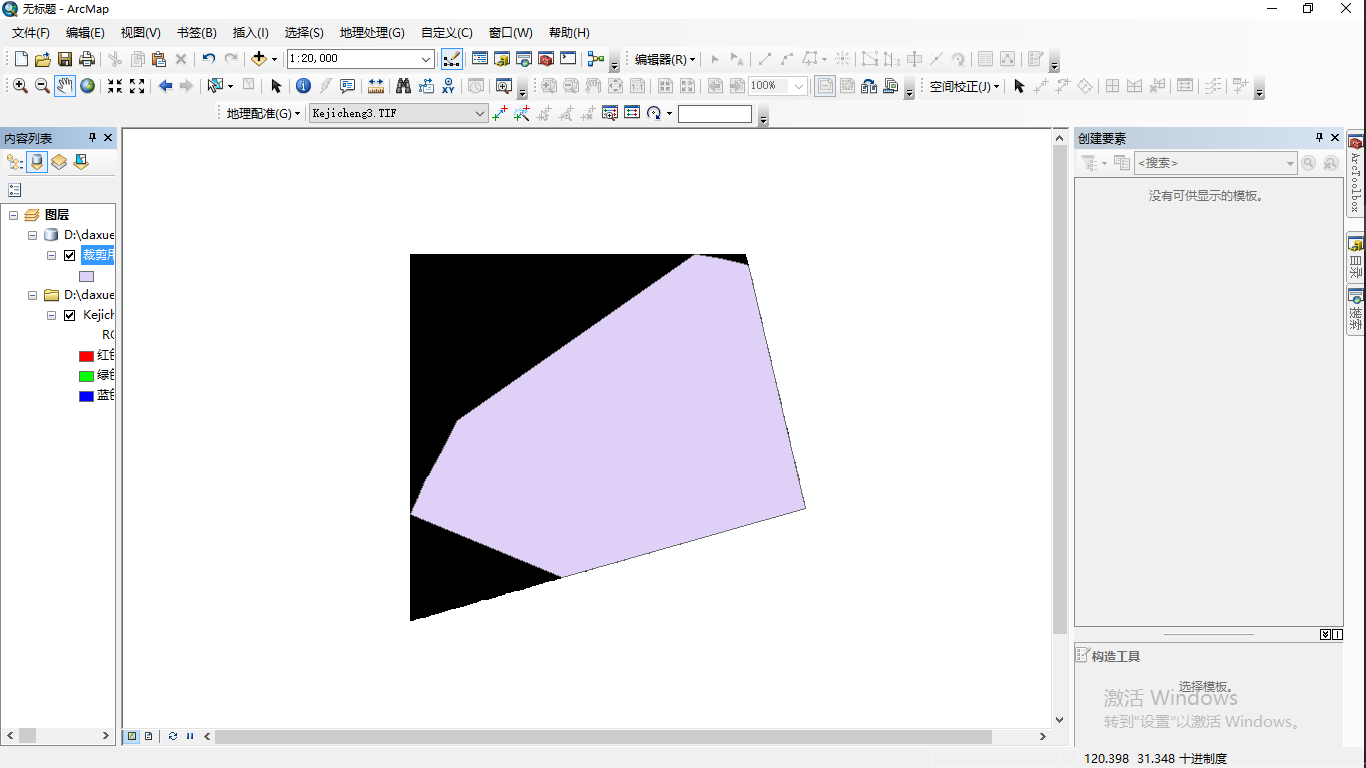Collapse the 图层 data frame tree node
Image resolution: width=1366 pixels, height=768 pixels.
14,215
